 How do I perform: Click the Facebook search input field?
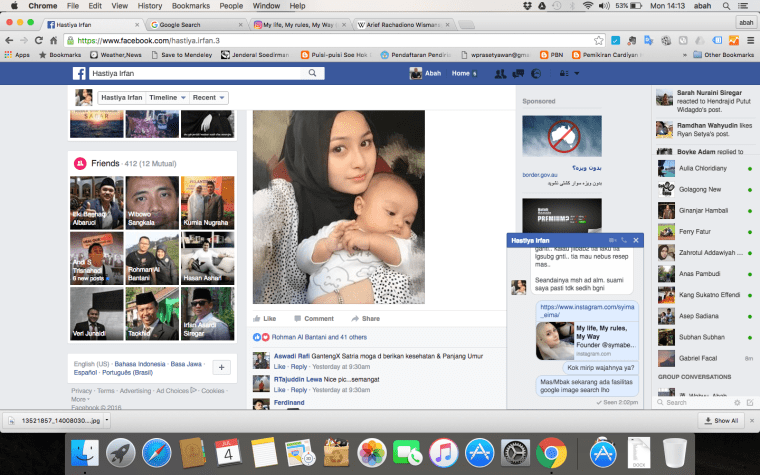[196, 73]
